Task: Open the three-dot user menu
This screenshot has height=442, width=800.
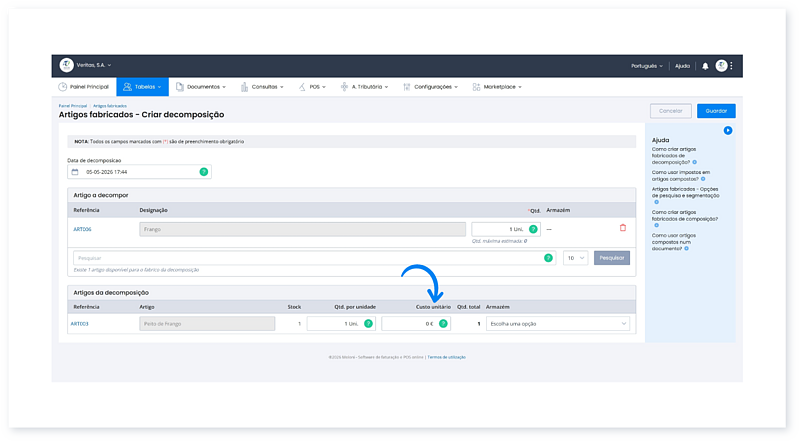Action: pyautogui.click(x=731, y=66)
